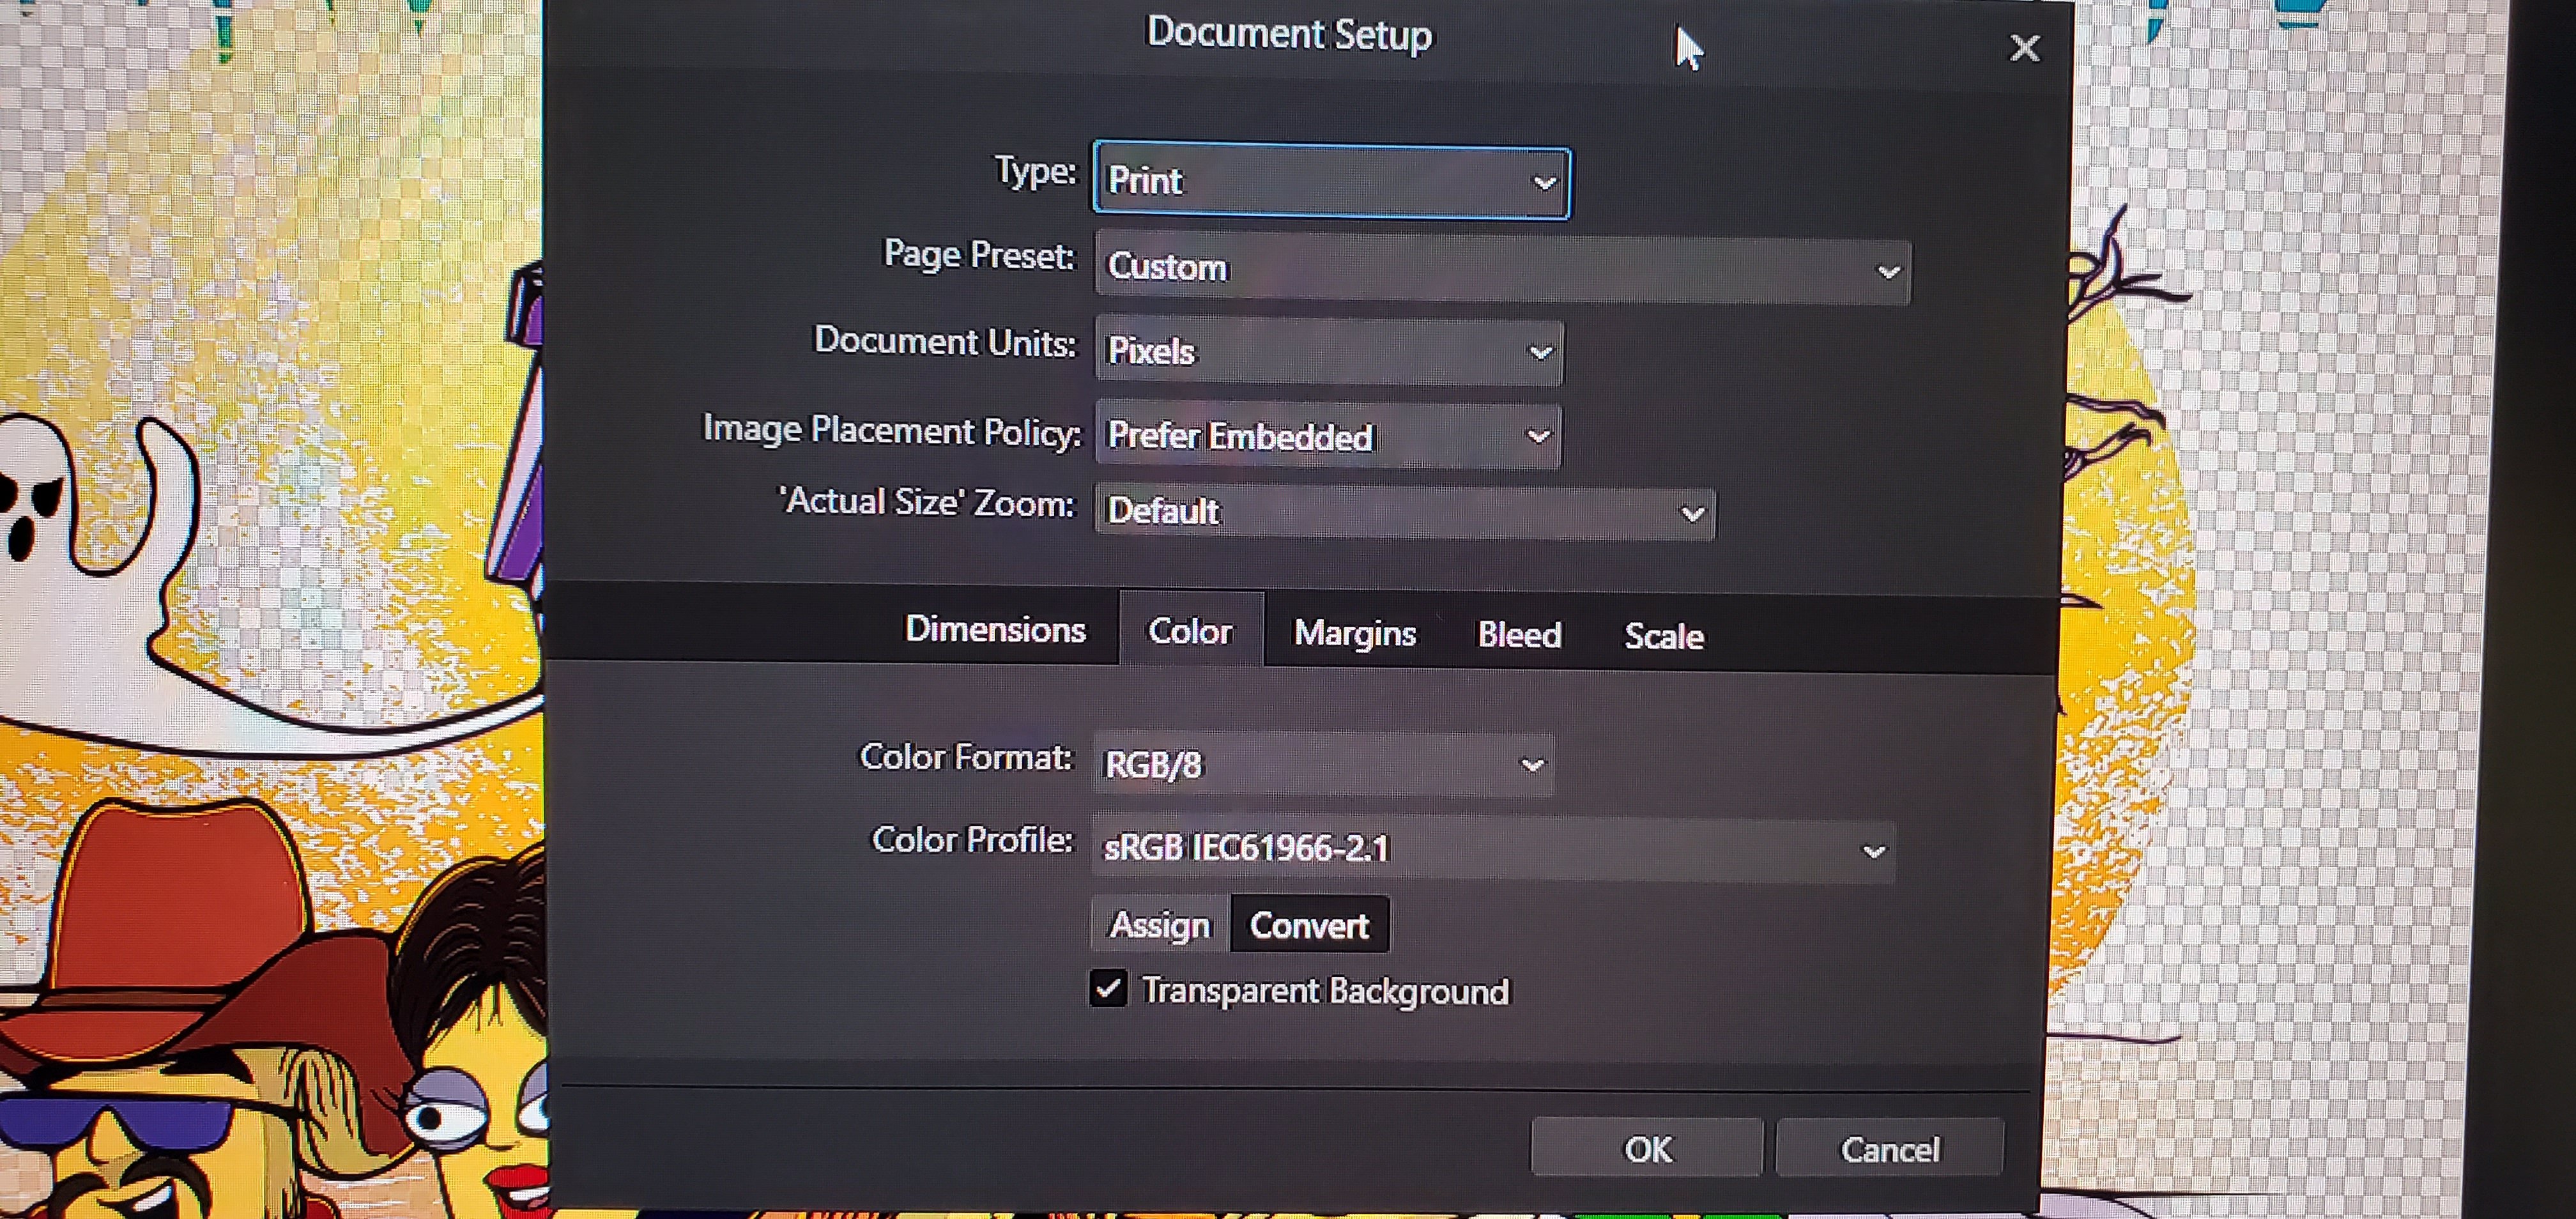This screenshot has height=1219, width=2576.
Task: Select the Color tab
Action: (x=1191, y=631)
